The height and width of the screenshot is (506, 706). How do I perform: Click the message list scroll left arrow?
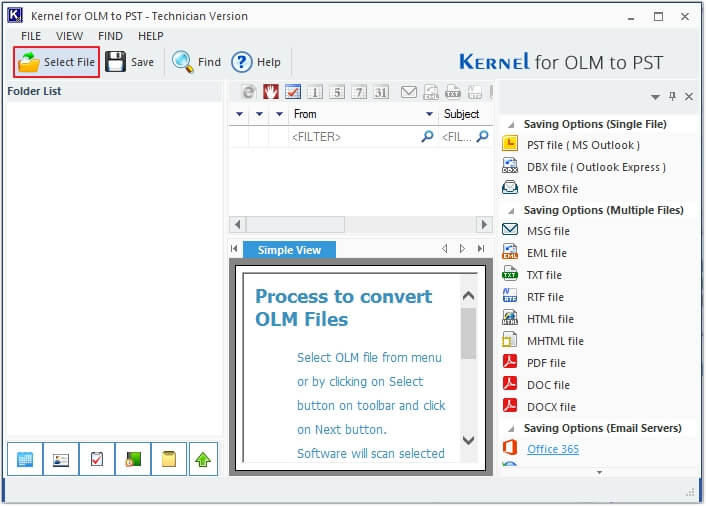pos(238,224)
